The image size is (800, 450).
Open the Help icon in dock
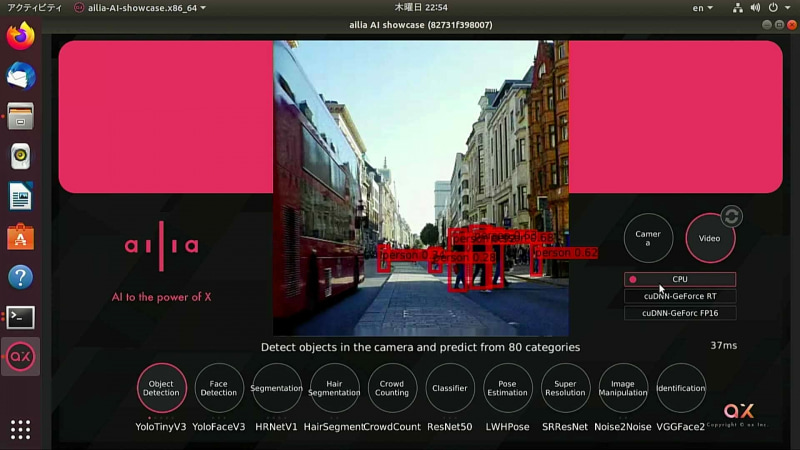point(20,277)
